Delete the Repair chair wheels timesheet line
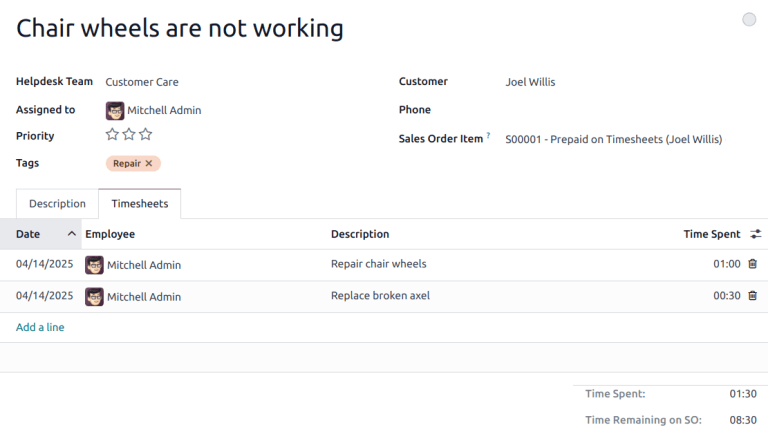Viewport: 768px width, 434px height. [752, 264]
